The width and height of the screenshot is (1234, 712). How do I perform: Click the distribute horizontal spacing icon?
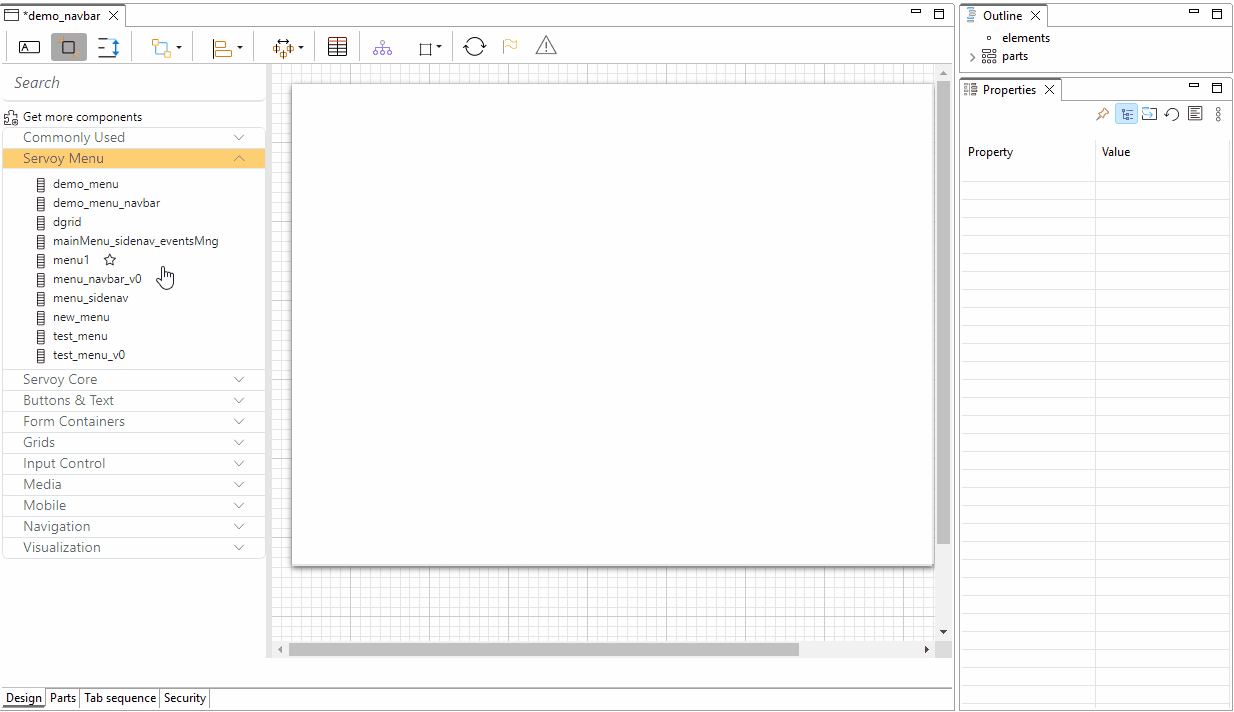tap(283, 47)
